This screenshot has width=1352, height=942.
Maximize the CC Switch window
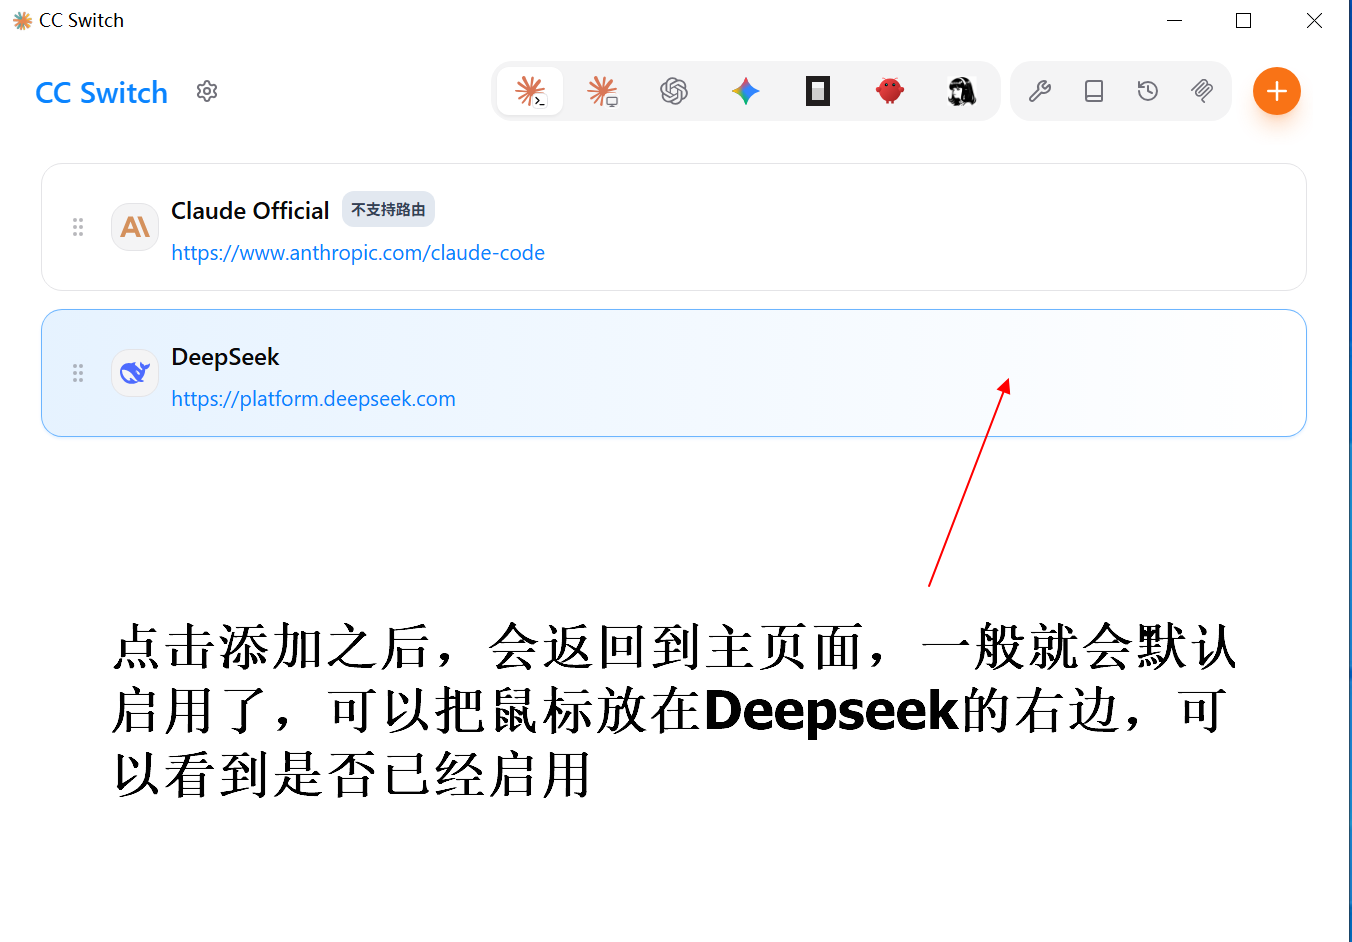1244,20
